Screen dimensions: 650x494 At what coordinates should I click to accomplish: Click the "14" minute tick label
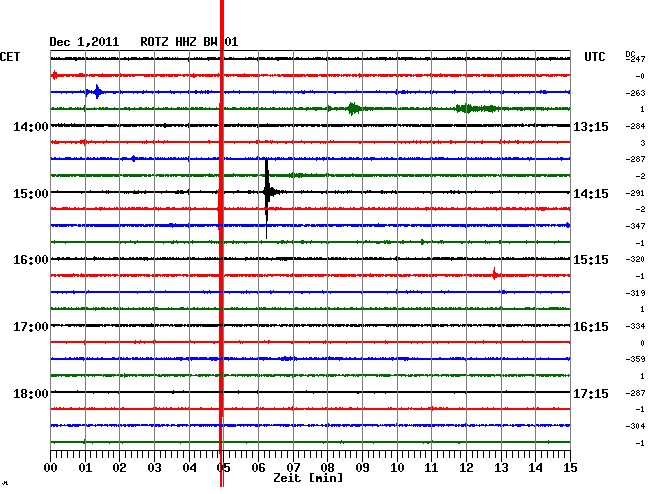(536, 468)
